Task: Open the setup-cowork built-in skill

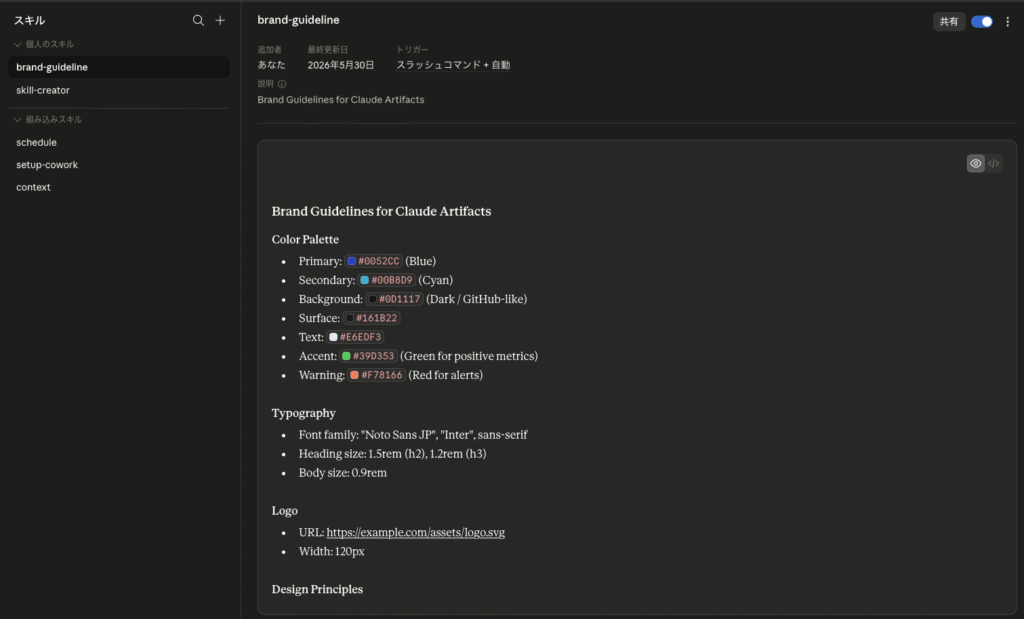Action: point(119,165)
